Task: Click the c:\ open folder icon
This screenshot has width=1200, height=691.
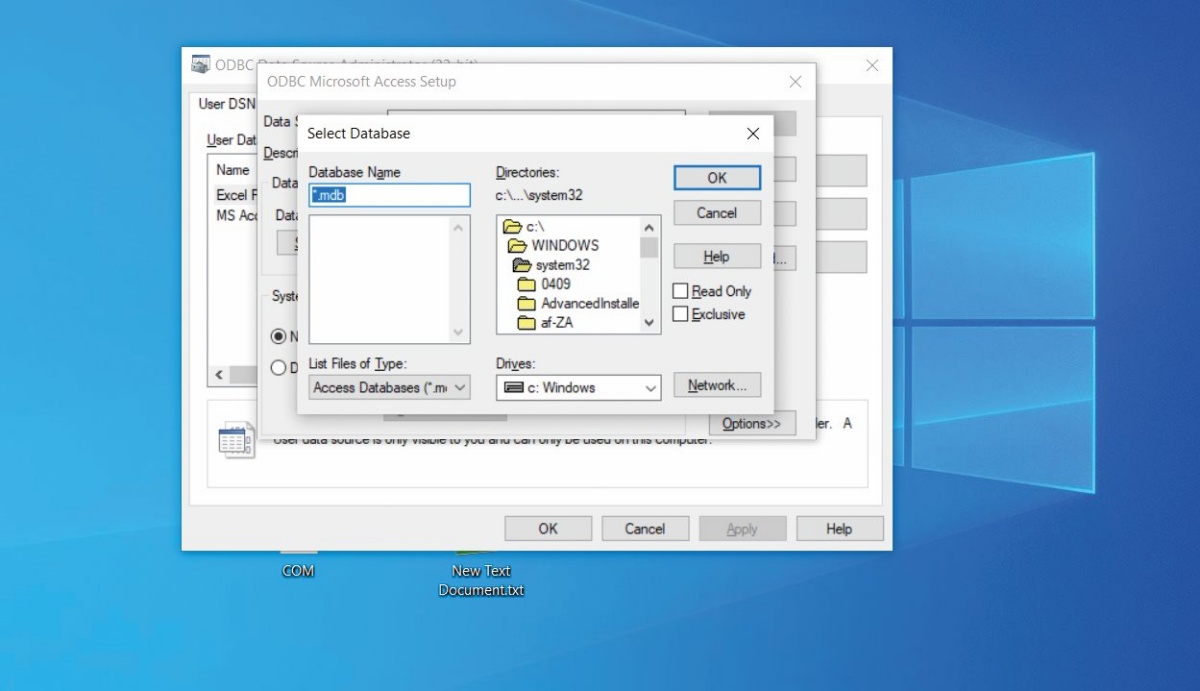Action: (x=512, y=227)
